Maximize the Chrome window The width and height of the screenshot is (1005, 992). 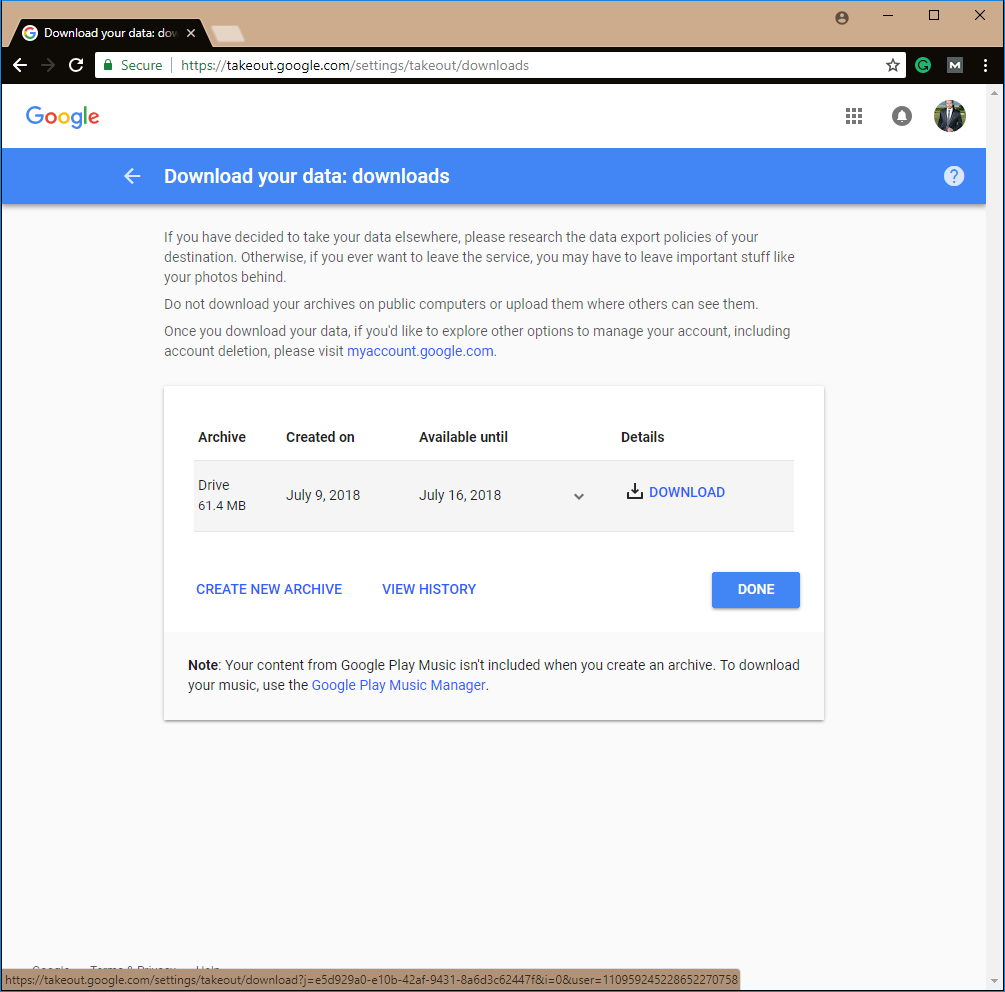pos(934,15)
